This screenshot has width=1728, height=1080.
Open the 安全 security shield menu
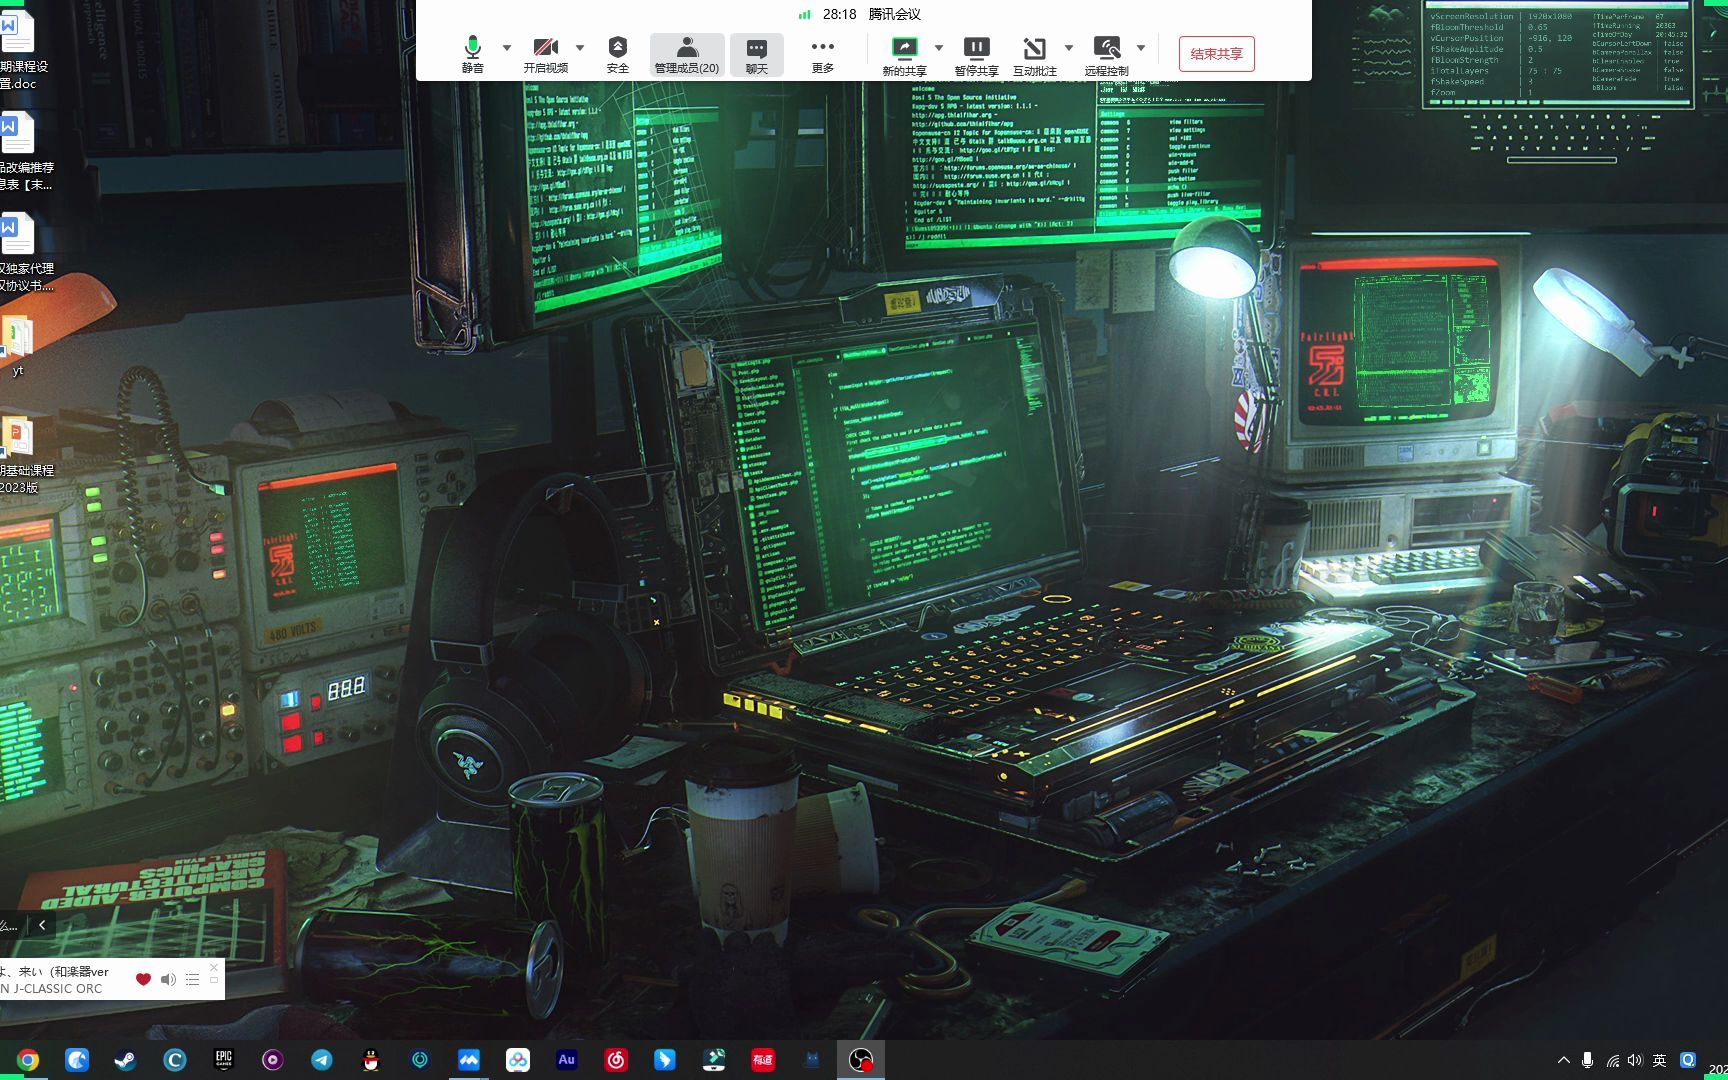618,54
